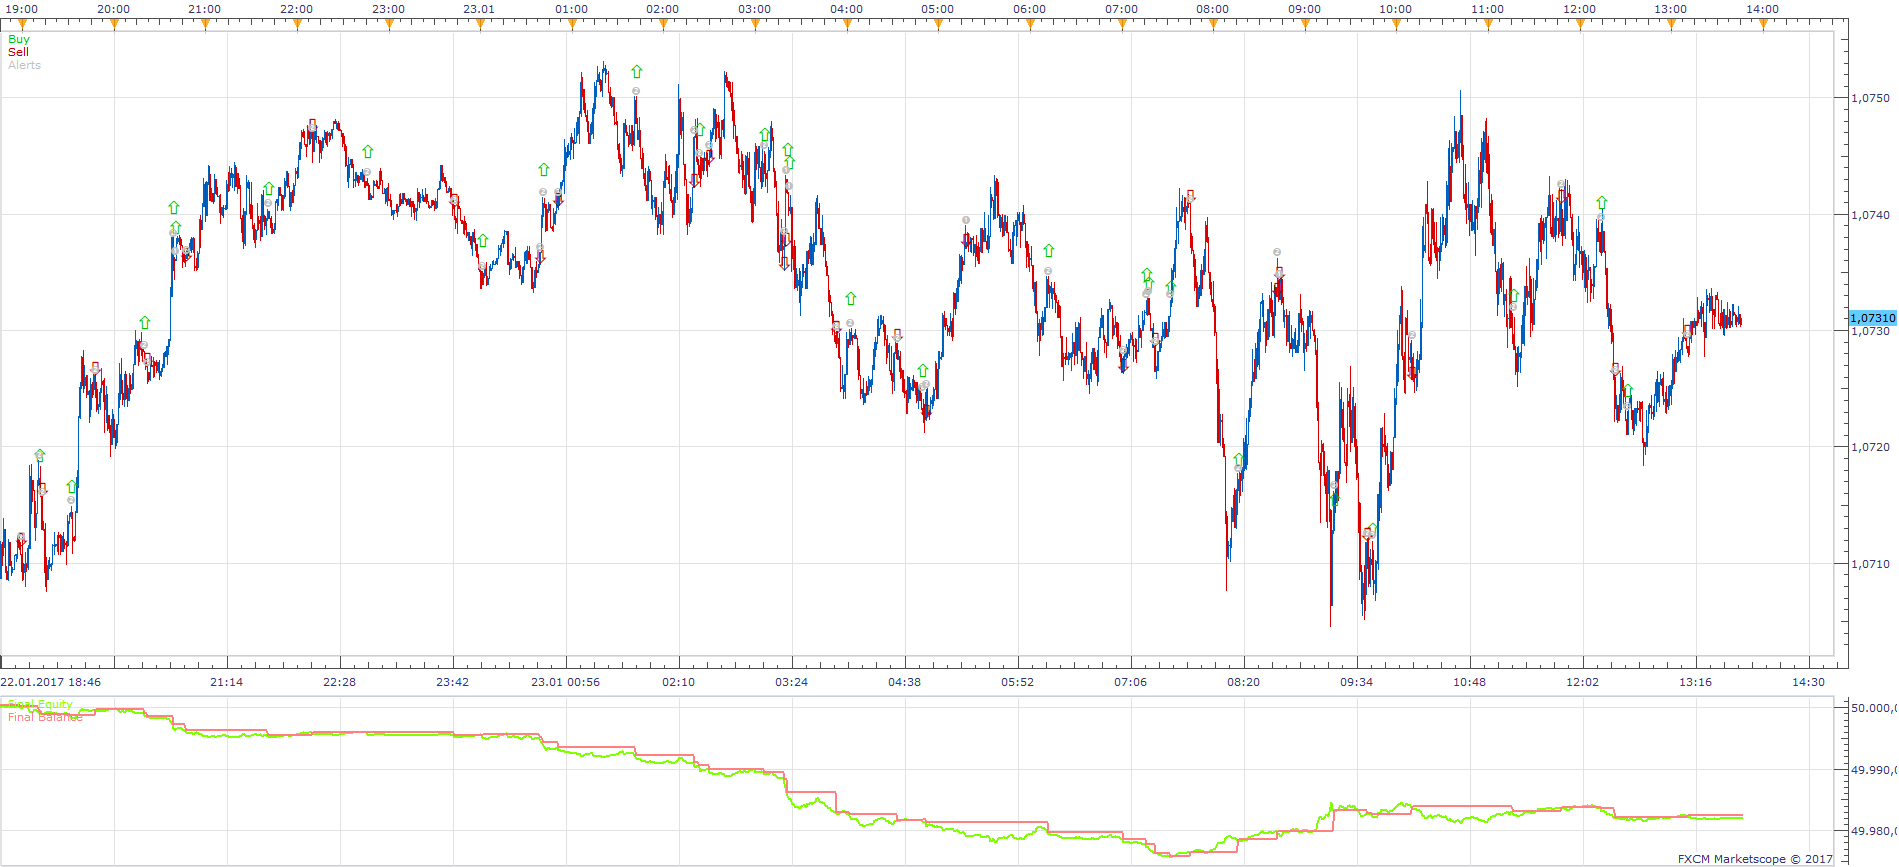Image resolution: width=1899 pixels, height=867 pixels.
Task: Click the orange marker under 13:00
Action: click(x=1671, y=25)
